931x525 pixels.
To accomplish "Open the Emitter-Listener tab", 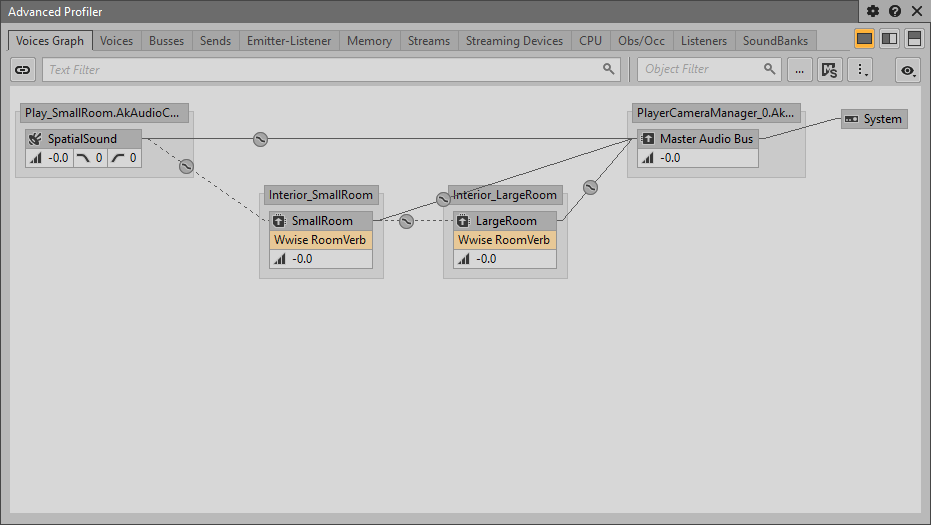I will (x=289, y=41).
